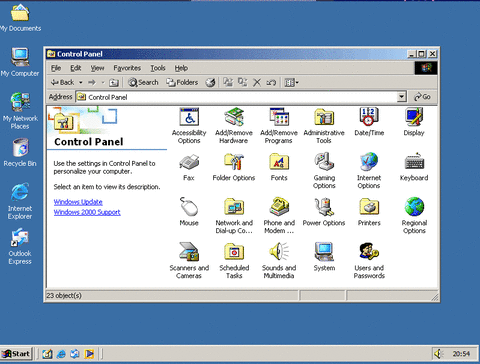Select My Documents desktop icon

tap(20, 17)
